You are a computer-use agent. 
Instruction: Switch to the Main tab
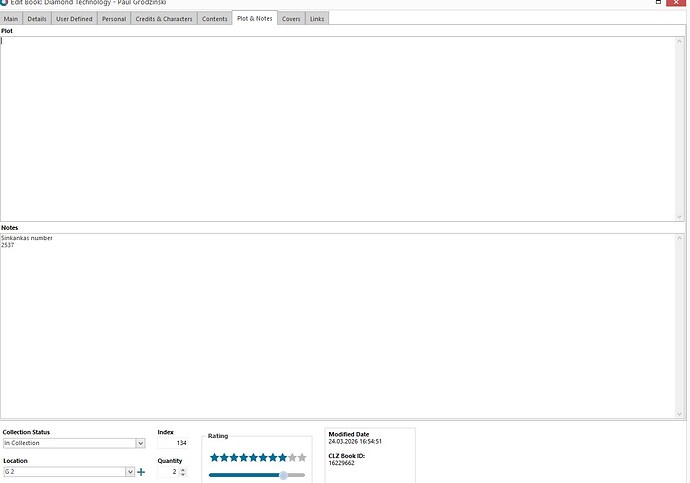11,19
